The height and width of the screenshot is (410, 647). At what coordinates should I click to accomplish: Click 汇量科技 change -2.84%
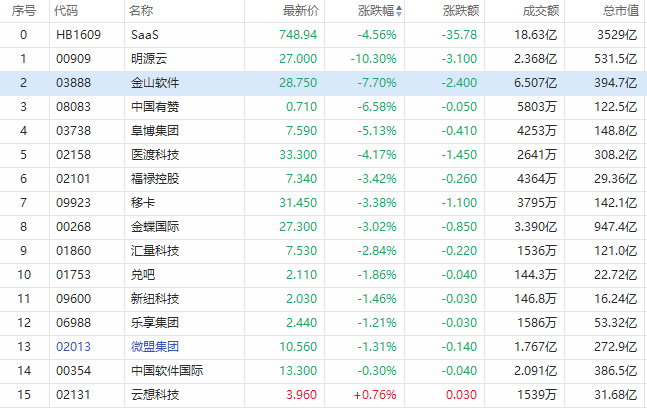point(377,250)
